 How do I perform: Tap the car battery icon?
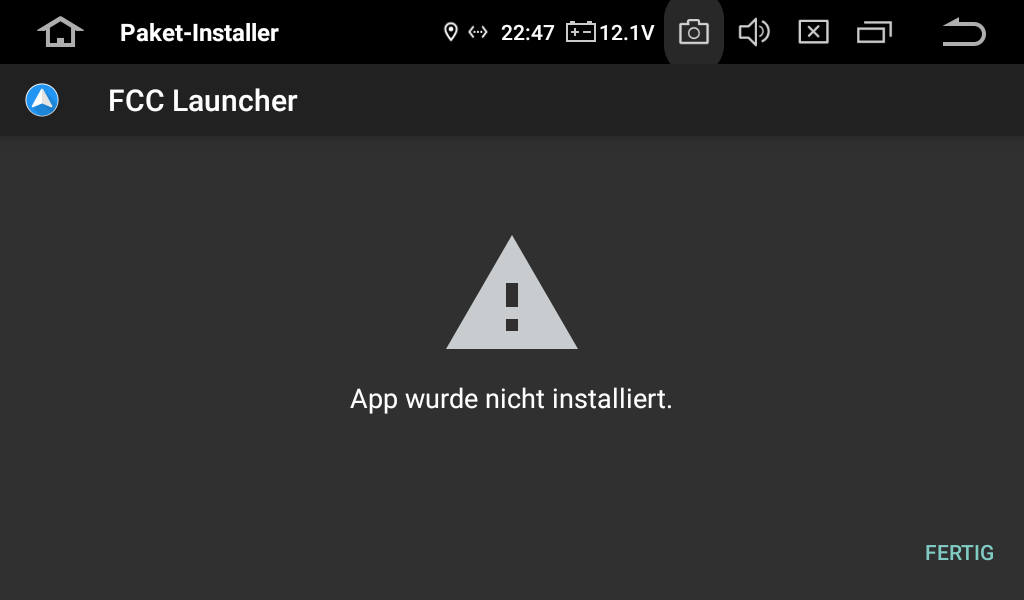[581, 32]
